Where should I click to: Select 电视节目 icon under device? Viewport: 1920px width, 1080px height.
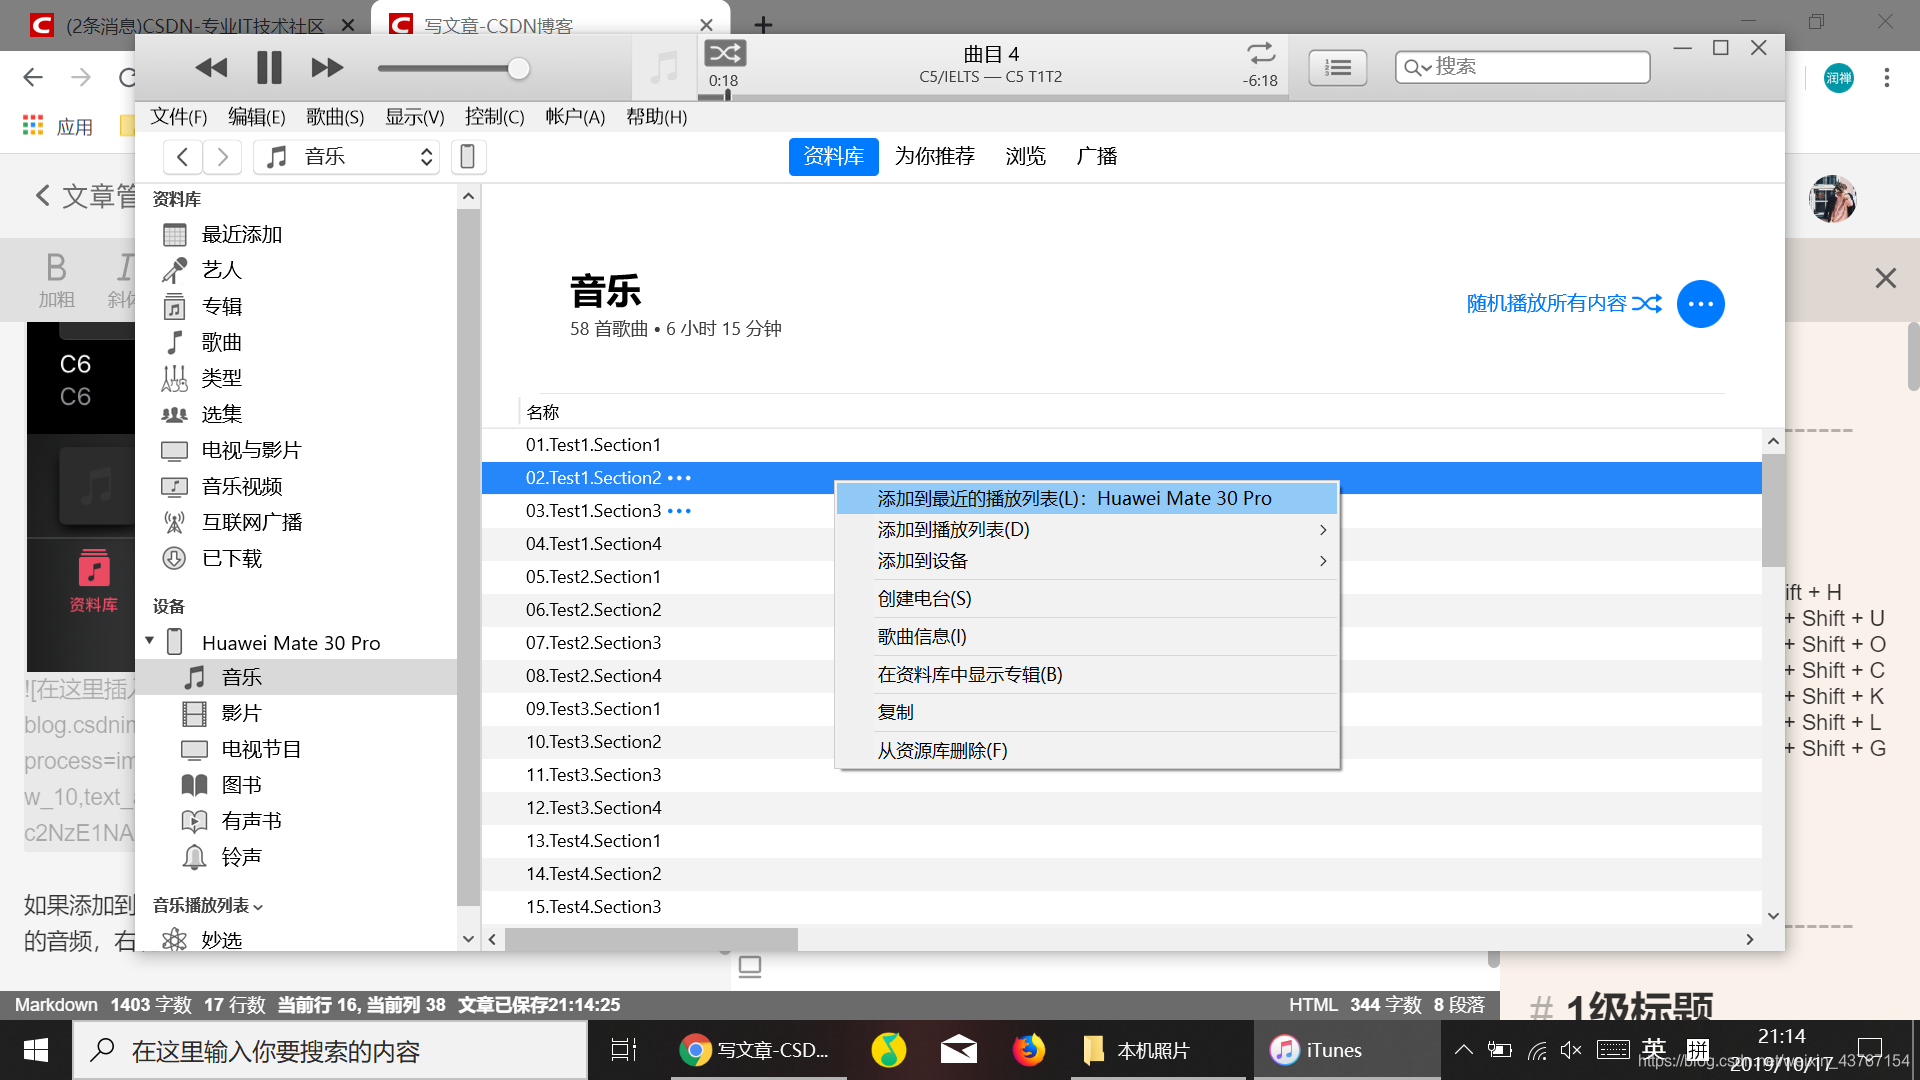(x=195, y=750)
